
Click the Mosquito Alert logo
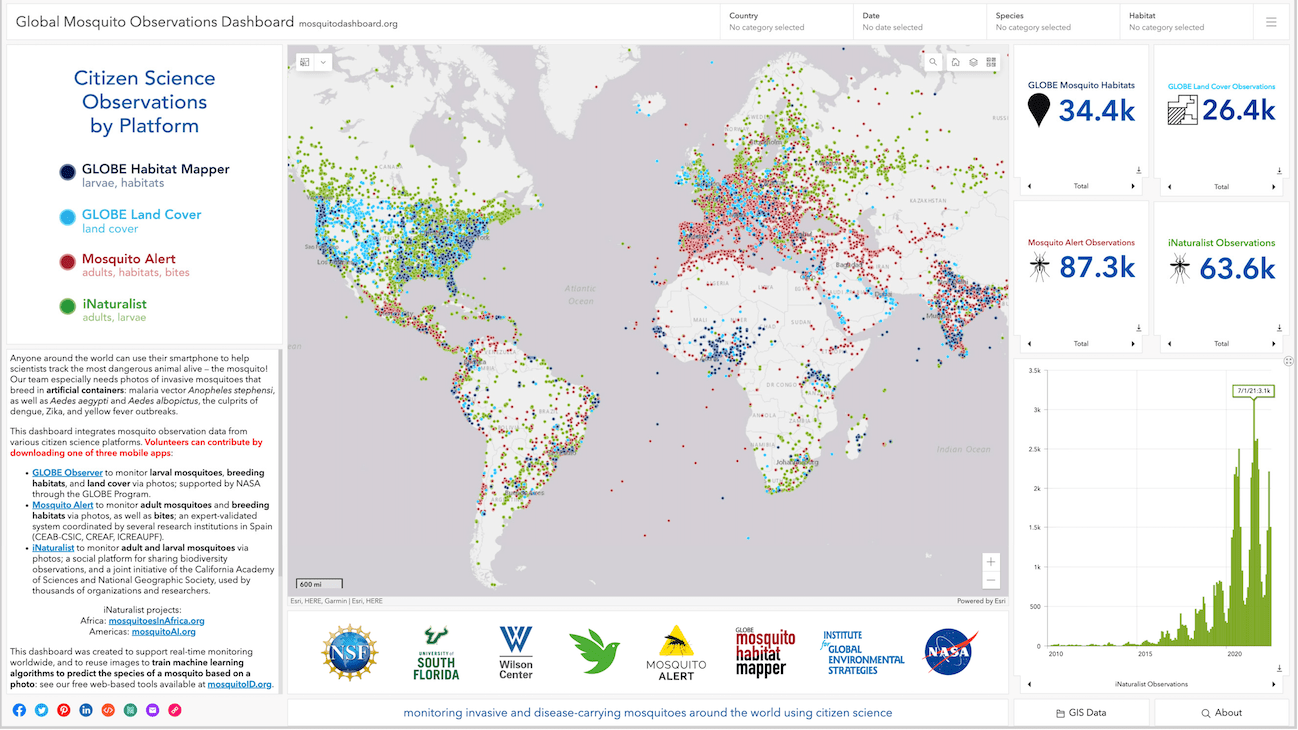[x=676, y=653]
